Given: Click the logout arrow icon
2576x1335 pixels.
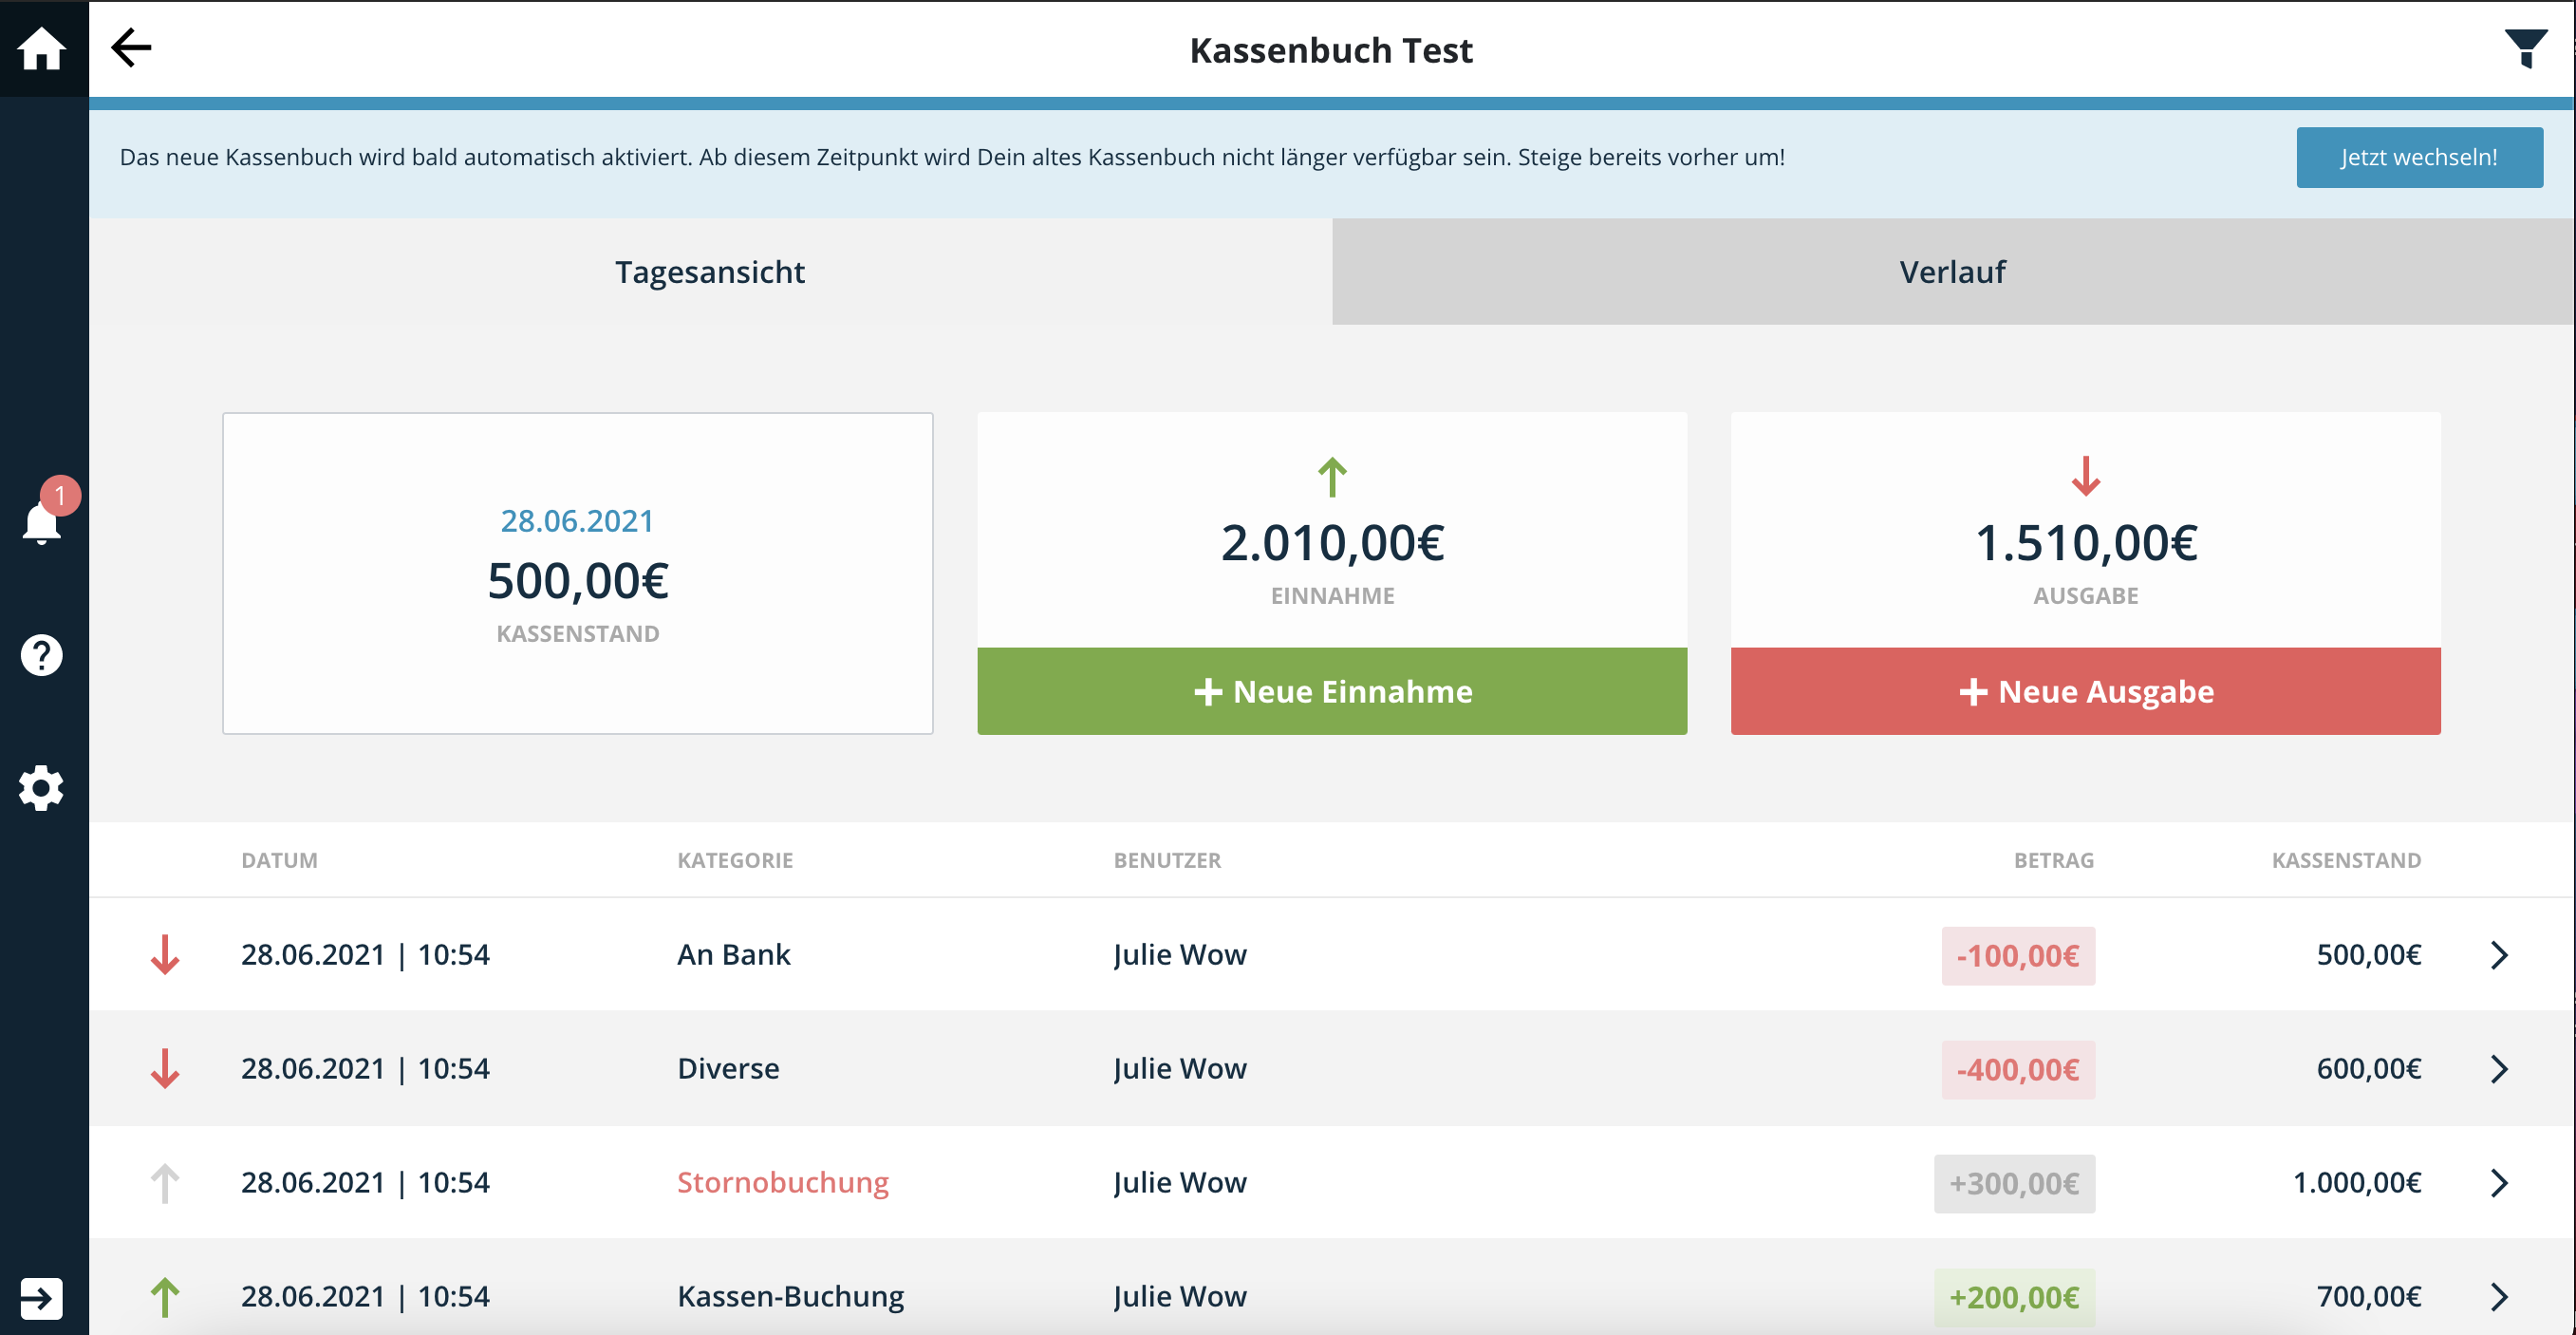Looking at the screenshot, I should 41,1298.
